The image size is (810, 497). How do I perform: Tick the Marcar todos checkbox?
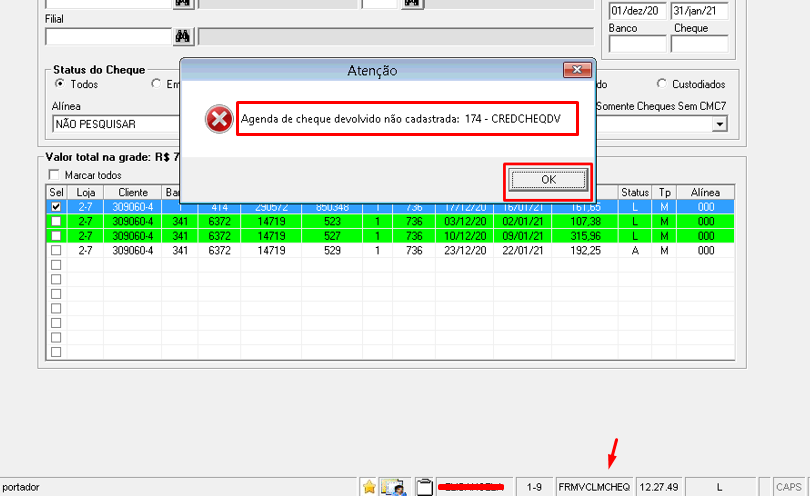click(x=53, y=175)
